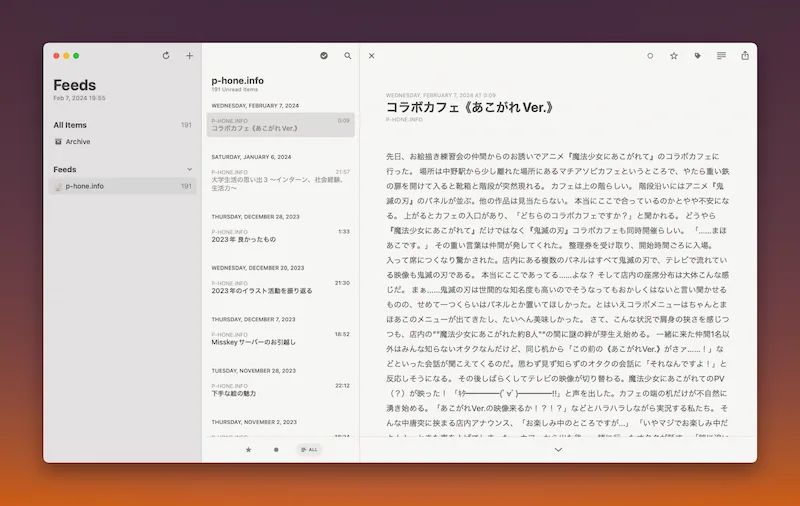
Task: Show unread items filter dot
Action: [x=276, y=450]
